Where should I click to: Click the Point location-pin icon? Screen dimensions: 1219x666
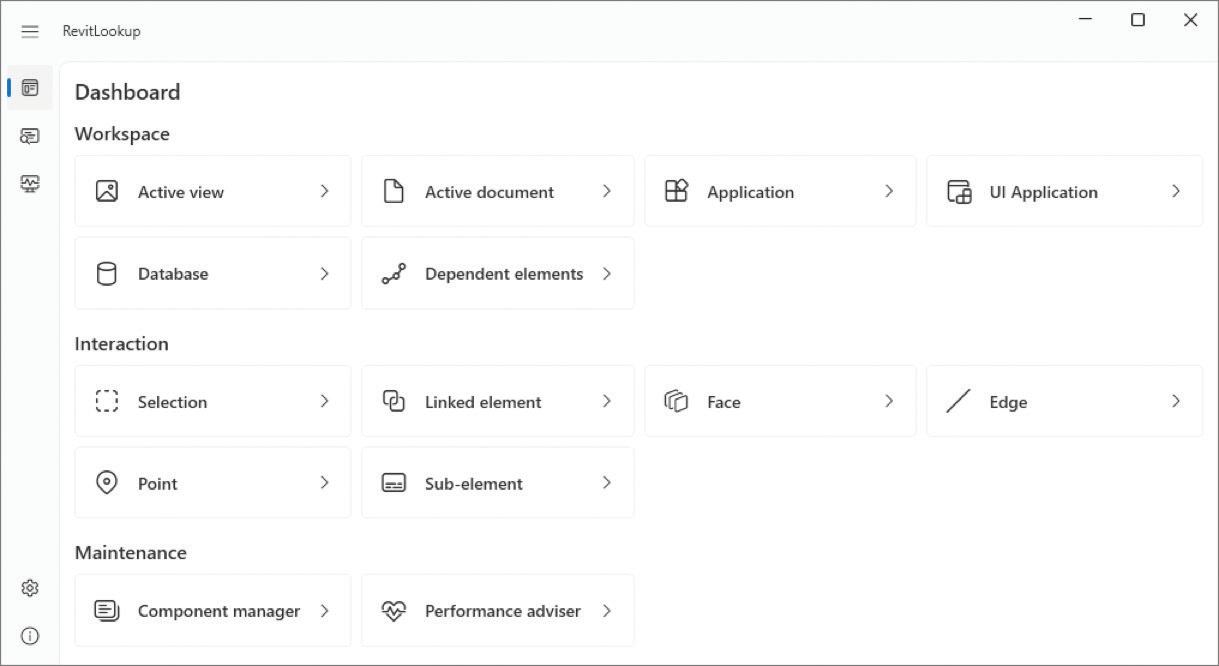(x=107, y=483)
